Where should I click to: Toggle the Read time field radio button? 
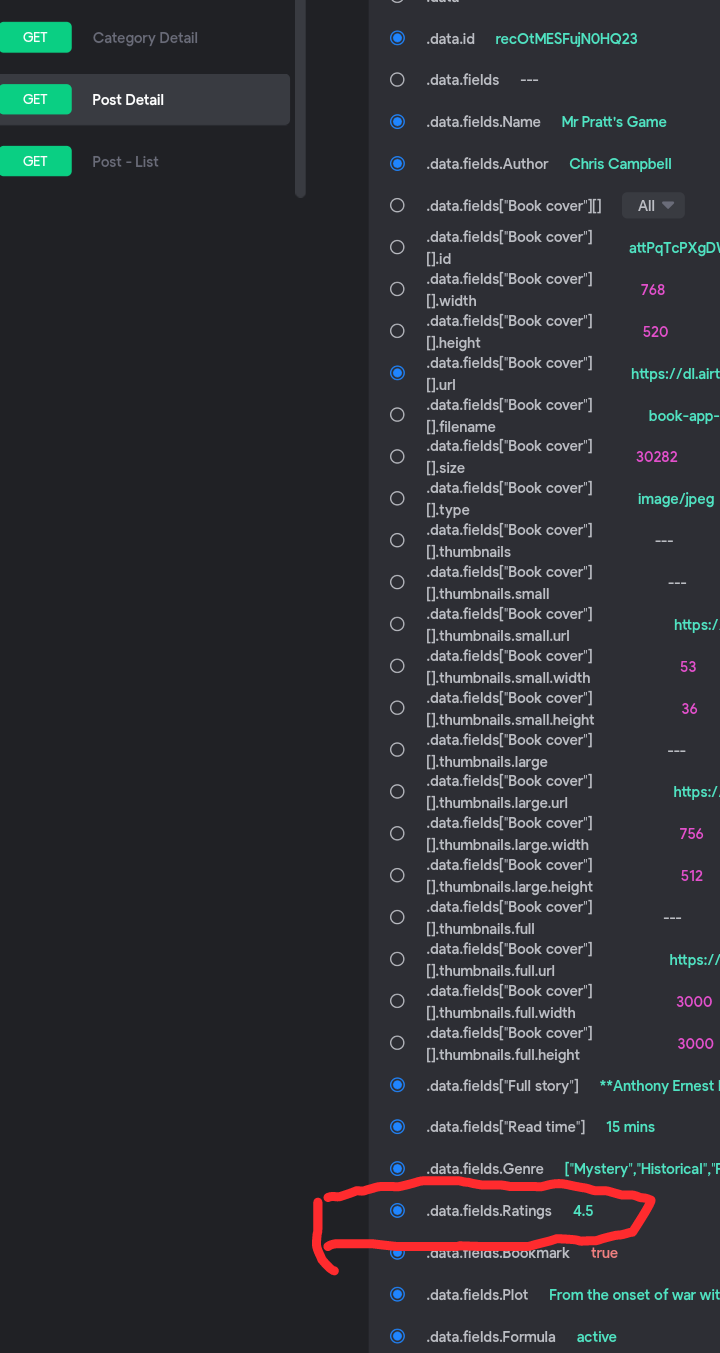pyautogui.click(x=397, y=1127)
